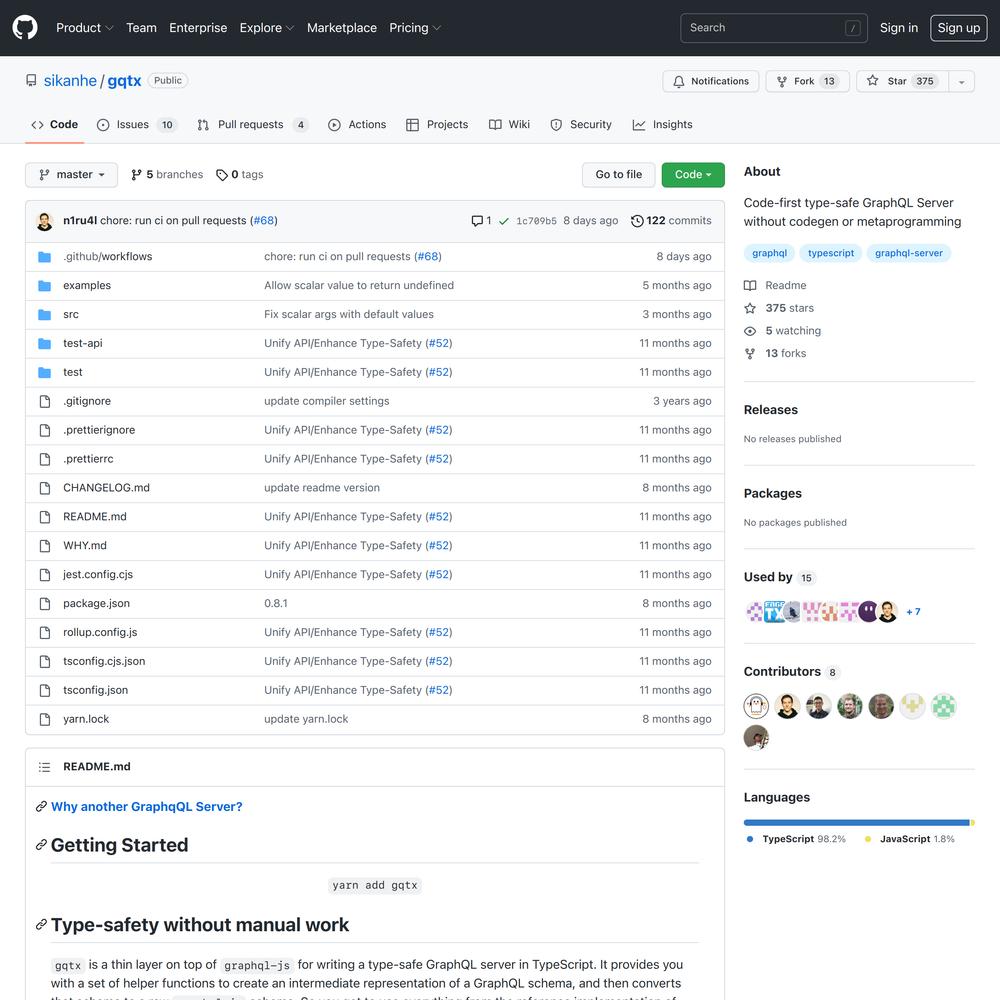Star the gqtx repository
The height and width of the screenshot is (1000, 1000).
tap(902, 81)
